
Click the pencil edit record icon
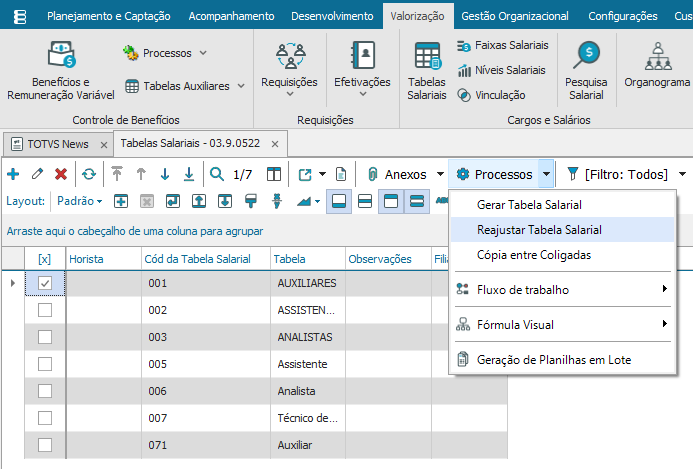tap(37, 174)
